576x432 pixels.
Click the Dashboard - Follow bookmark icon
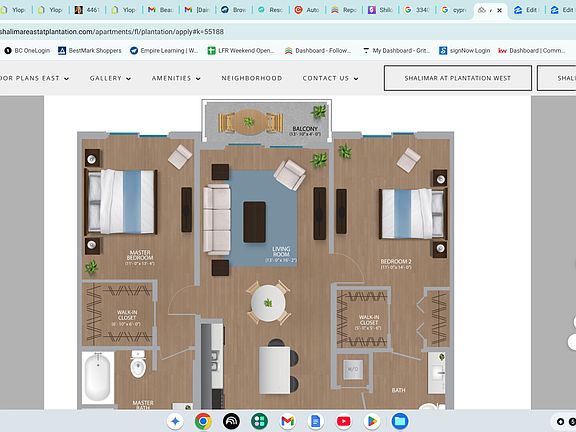289,51
